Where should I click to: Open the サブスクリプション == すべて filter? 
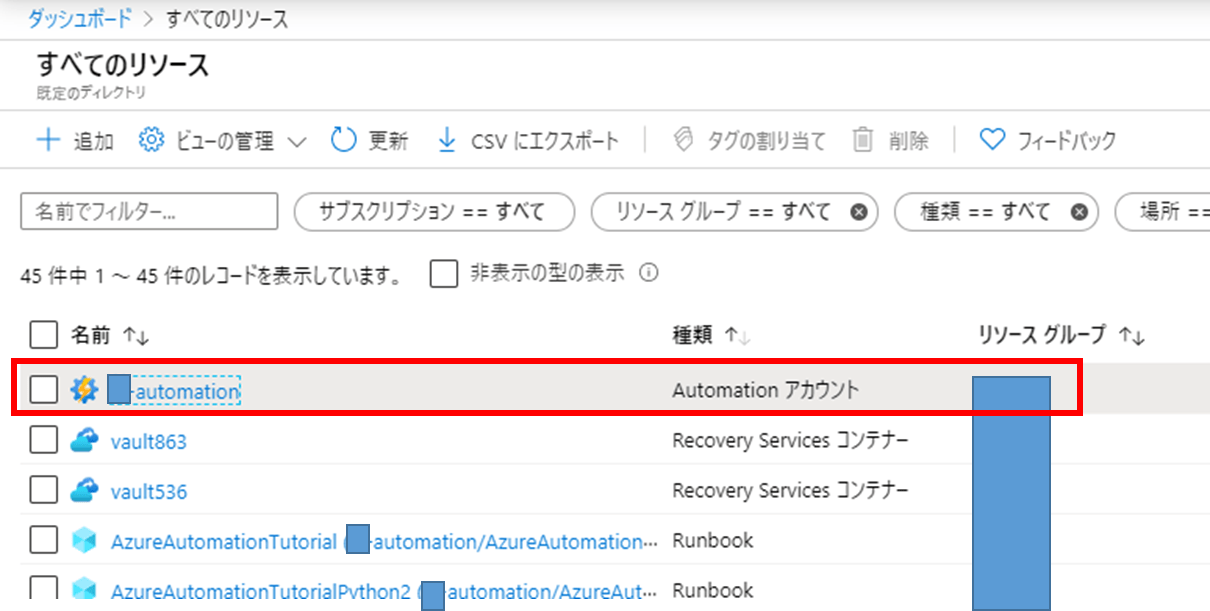434,212
